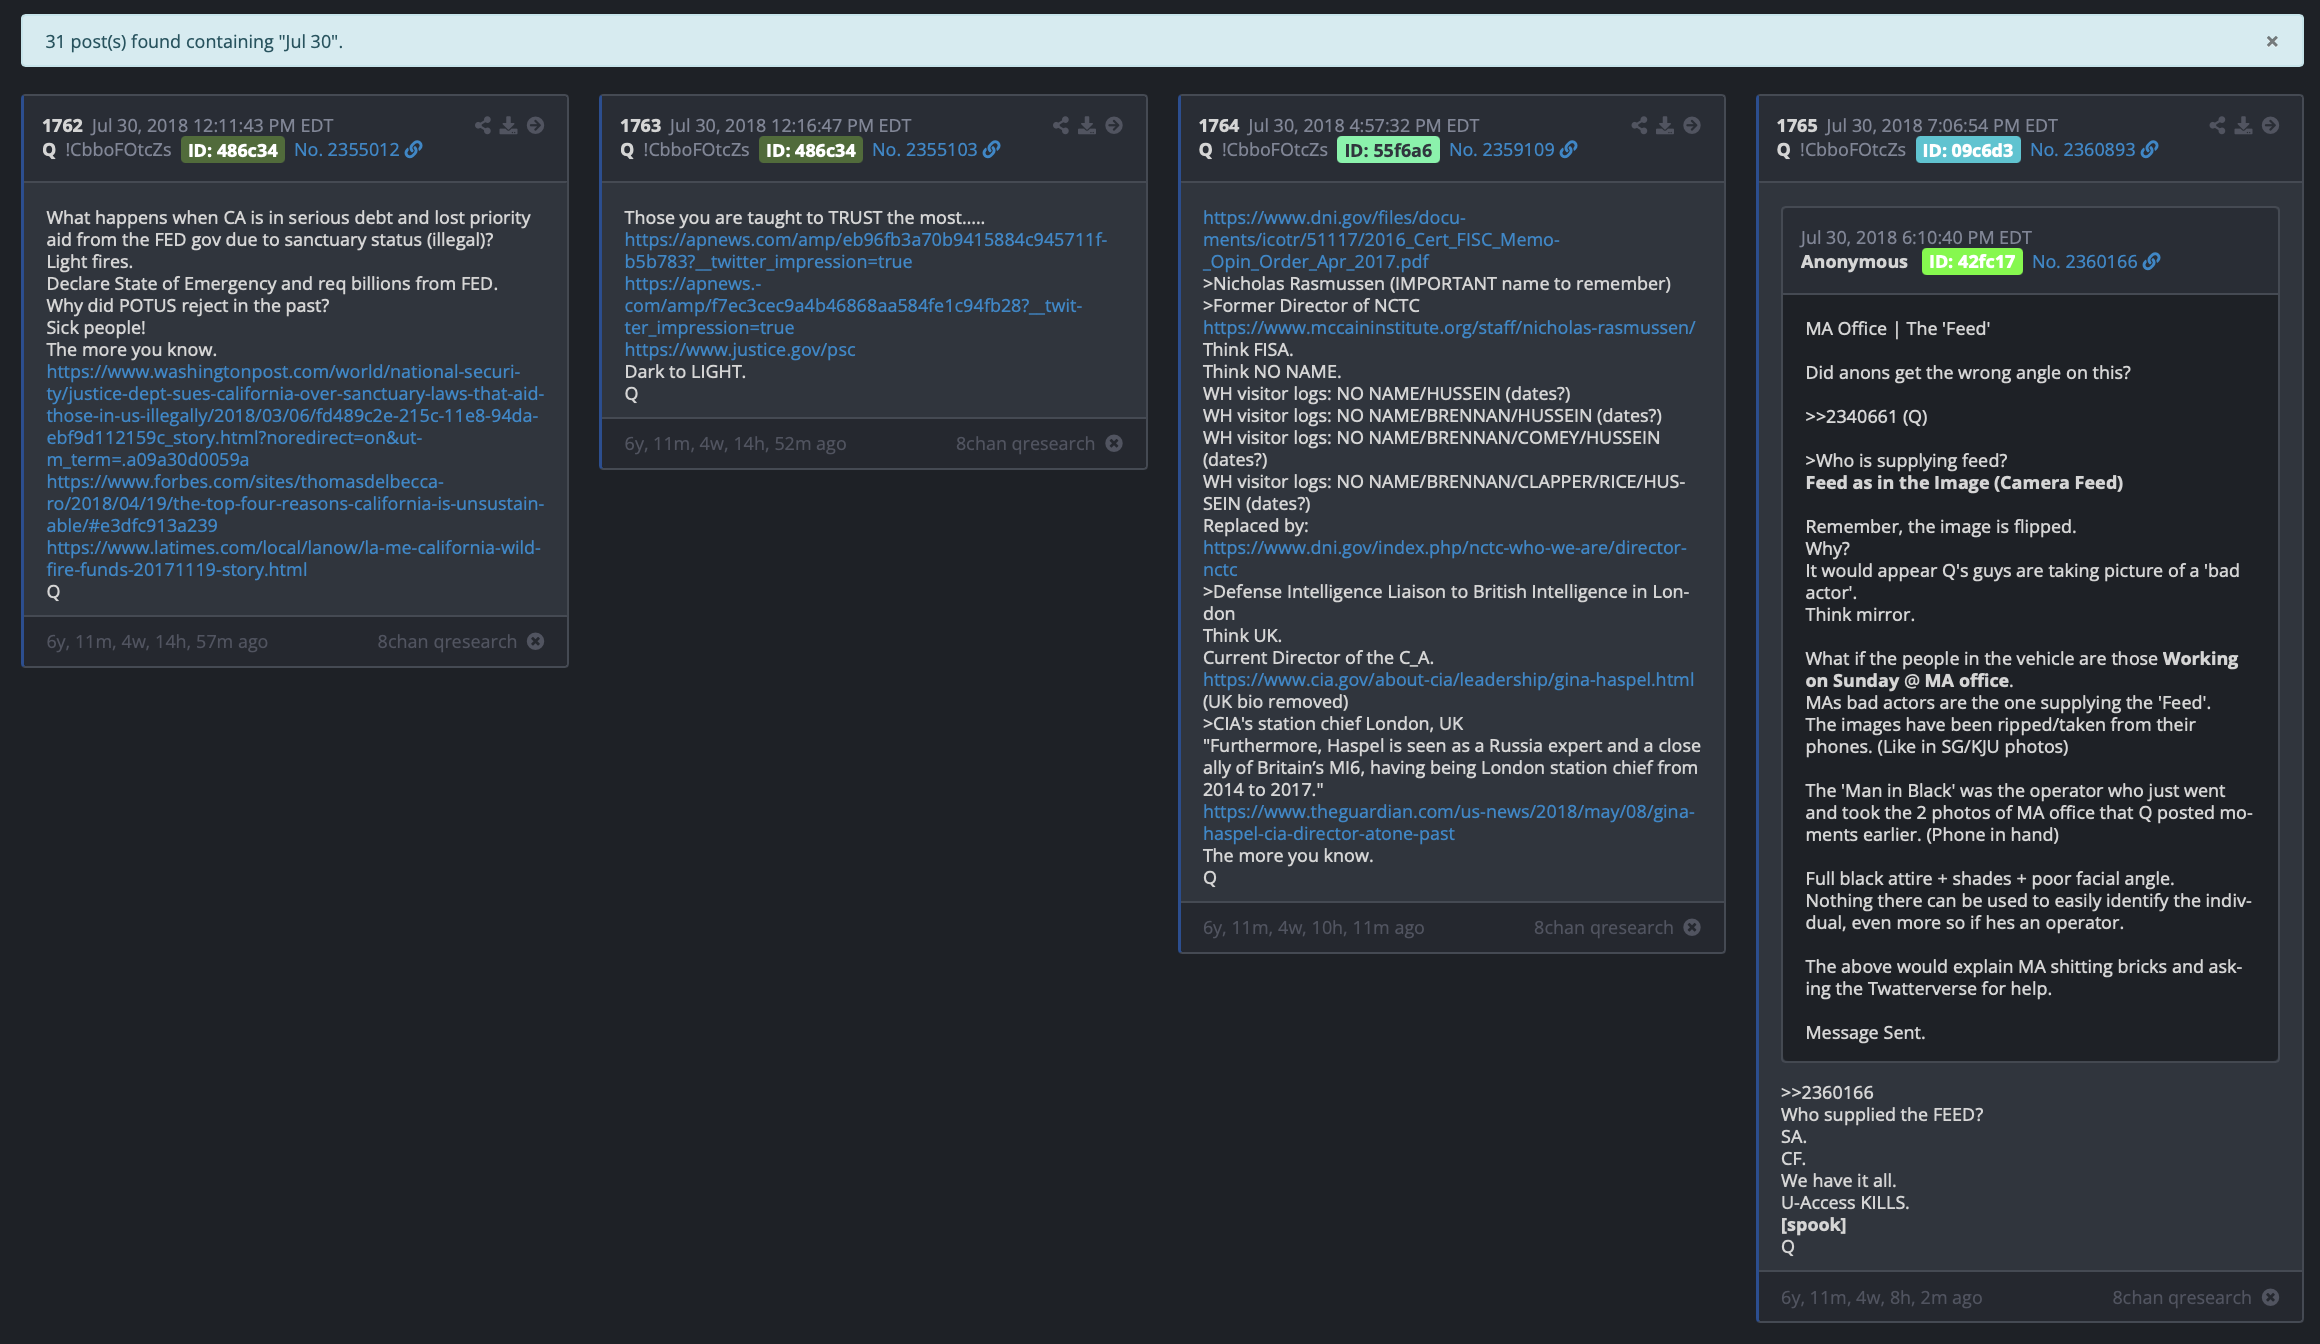Open second apnews.com amp link
Viewport: 2320px width, 1344px height.
853,305
